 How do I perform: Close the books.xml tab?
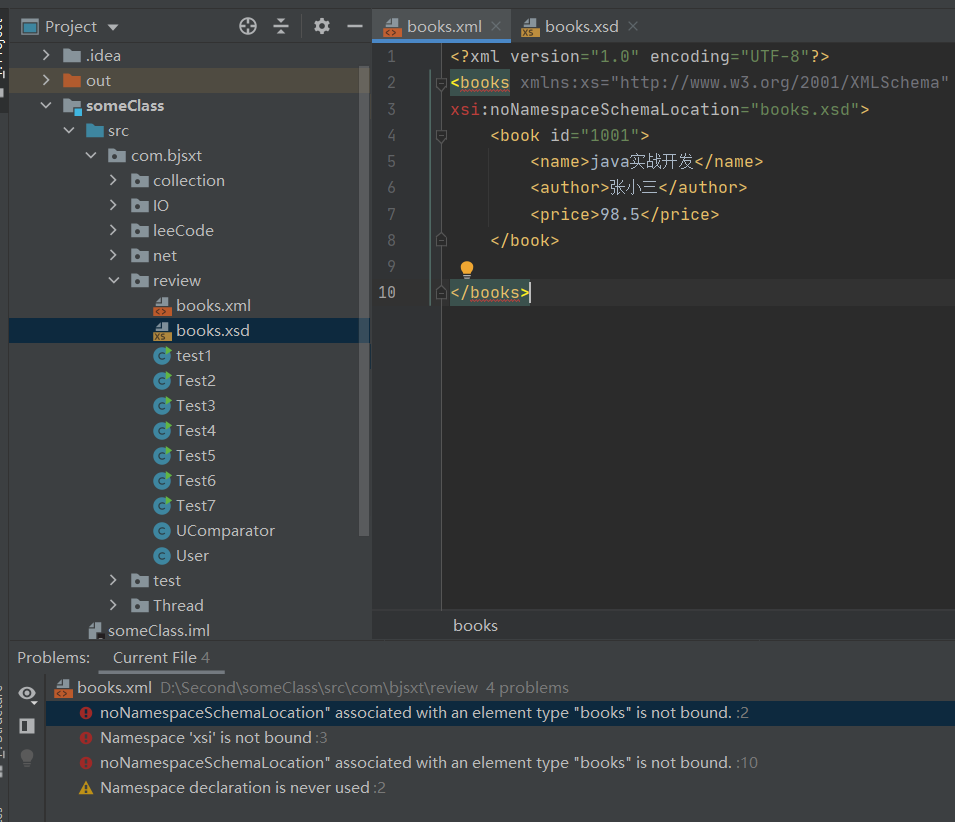coord(496,26)
